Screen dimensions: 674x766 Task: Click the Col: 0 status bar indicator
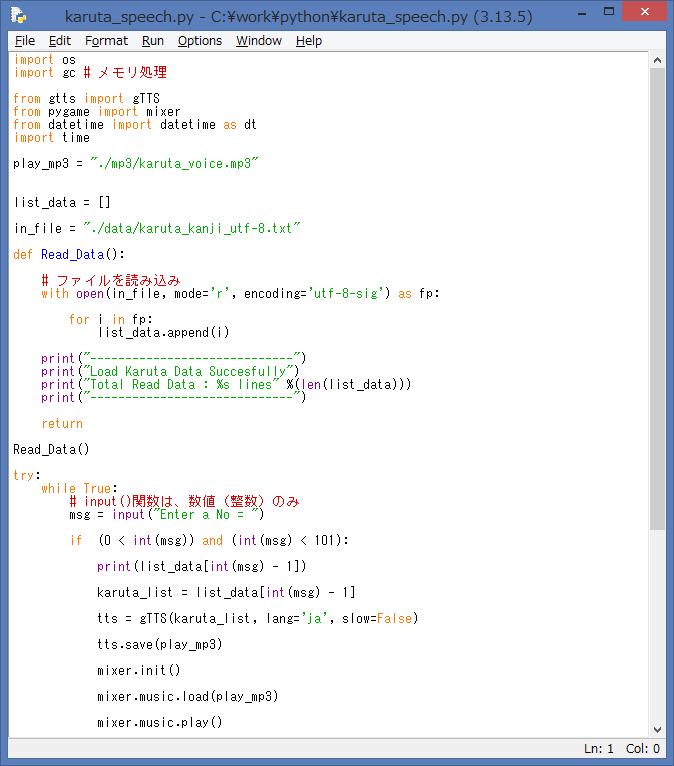tap(643, 748)
